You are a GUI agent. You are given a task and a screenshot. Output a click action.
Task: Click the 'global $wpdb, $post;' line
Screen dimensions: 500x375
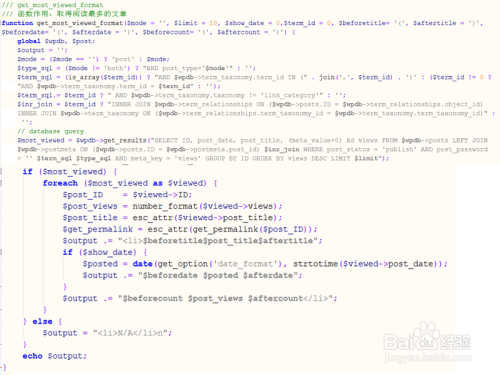(x=56, y=41)
